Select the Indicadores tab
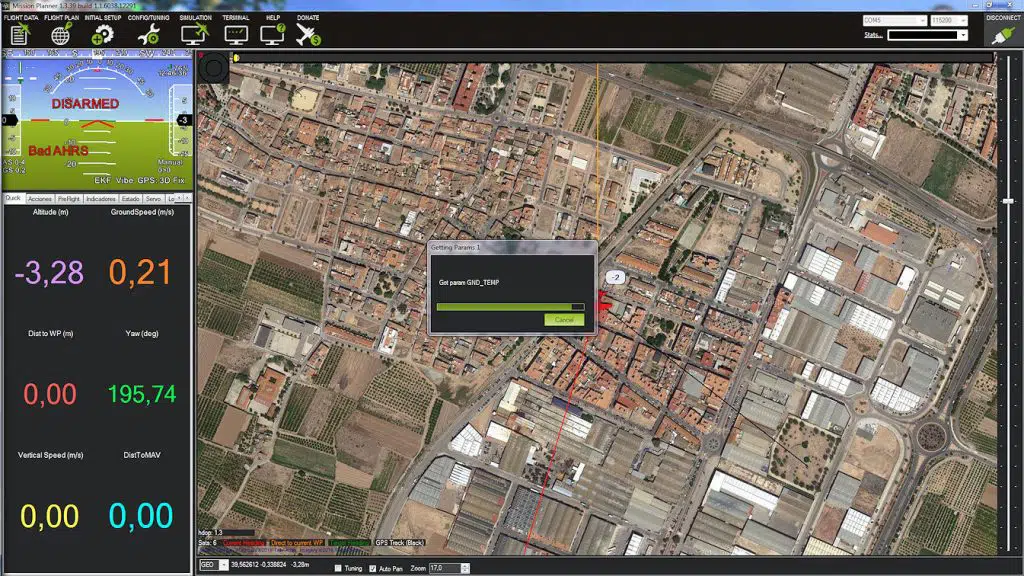 [x=101, y=199]
